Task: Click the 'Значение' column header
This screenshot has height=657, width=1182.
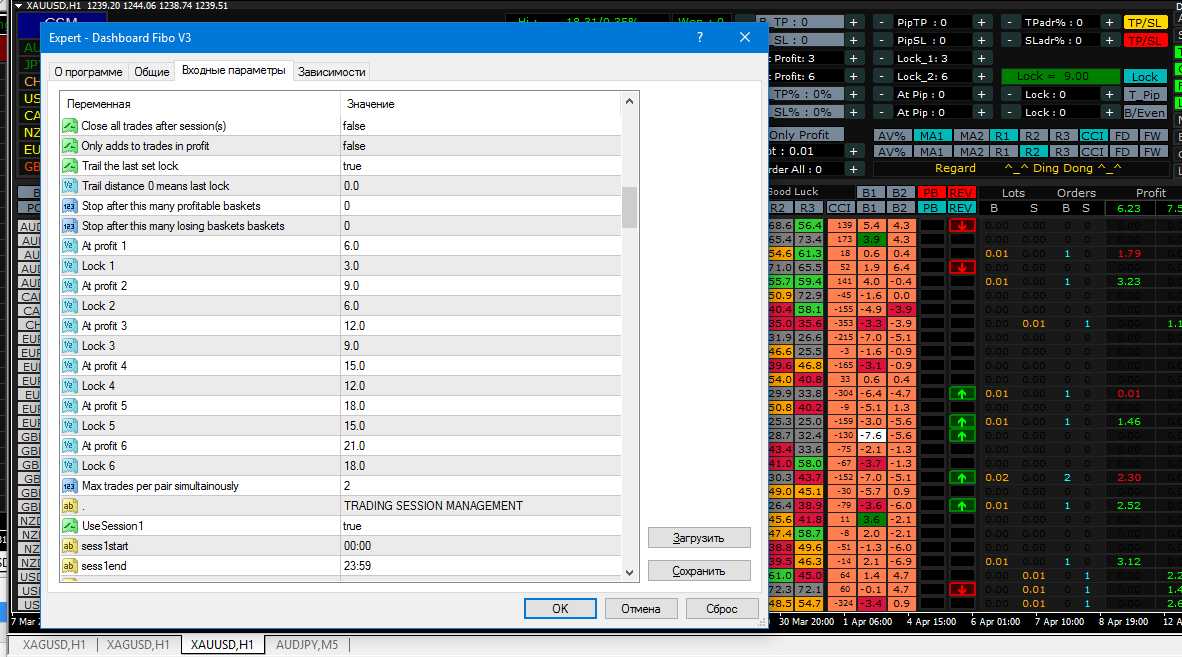Action: tap(370, 104)
